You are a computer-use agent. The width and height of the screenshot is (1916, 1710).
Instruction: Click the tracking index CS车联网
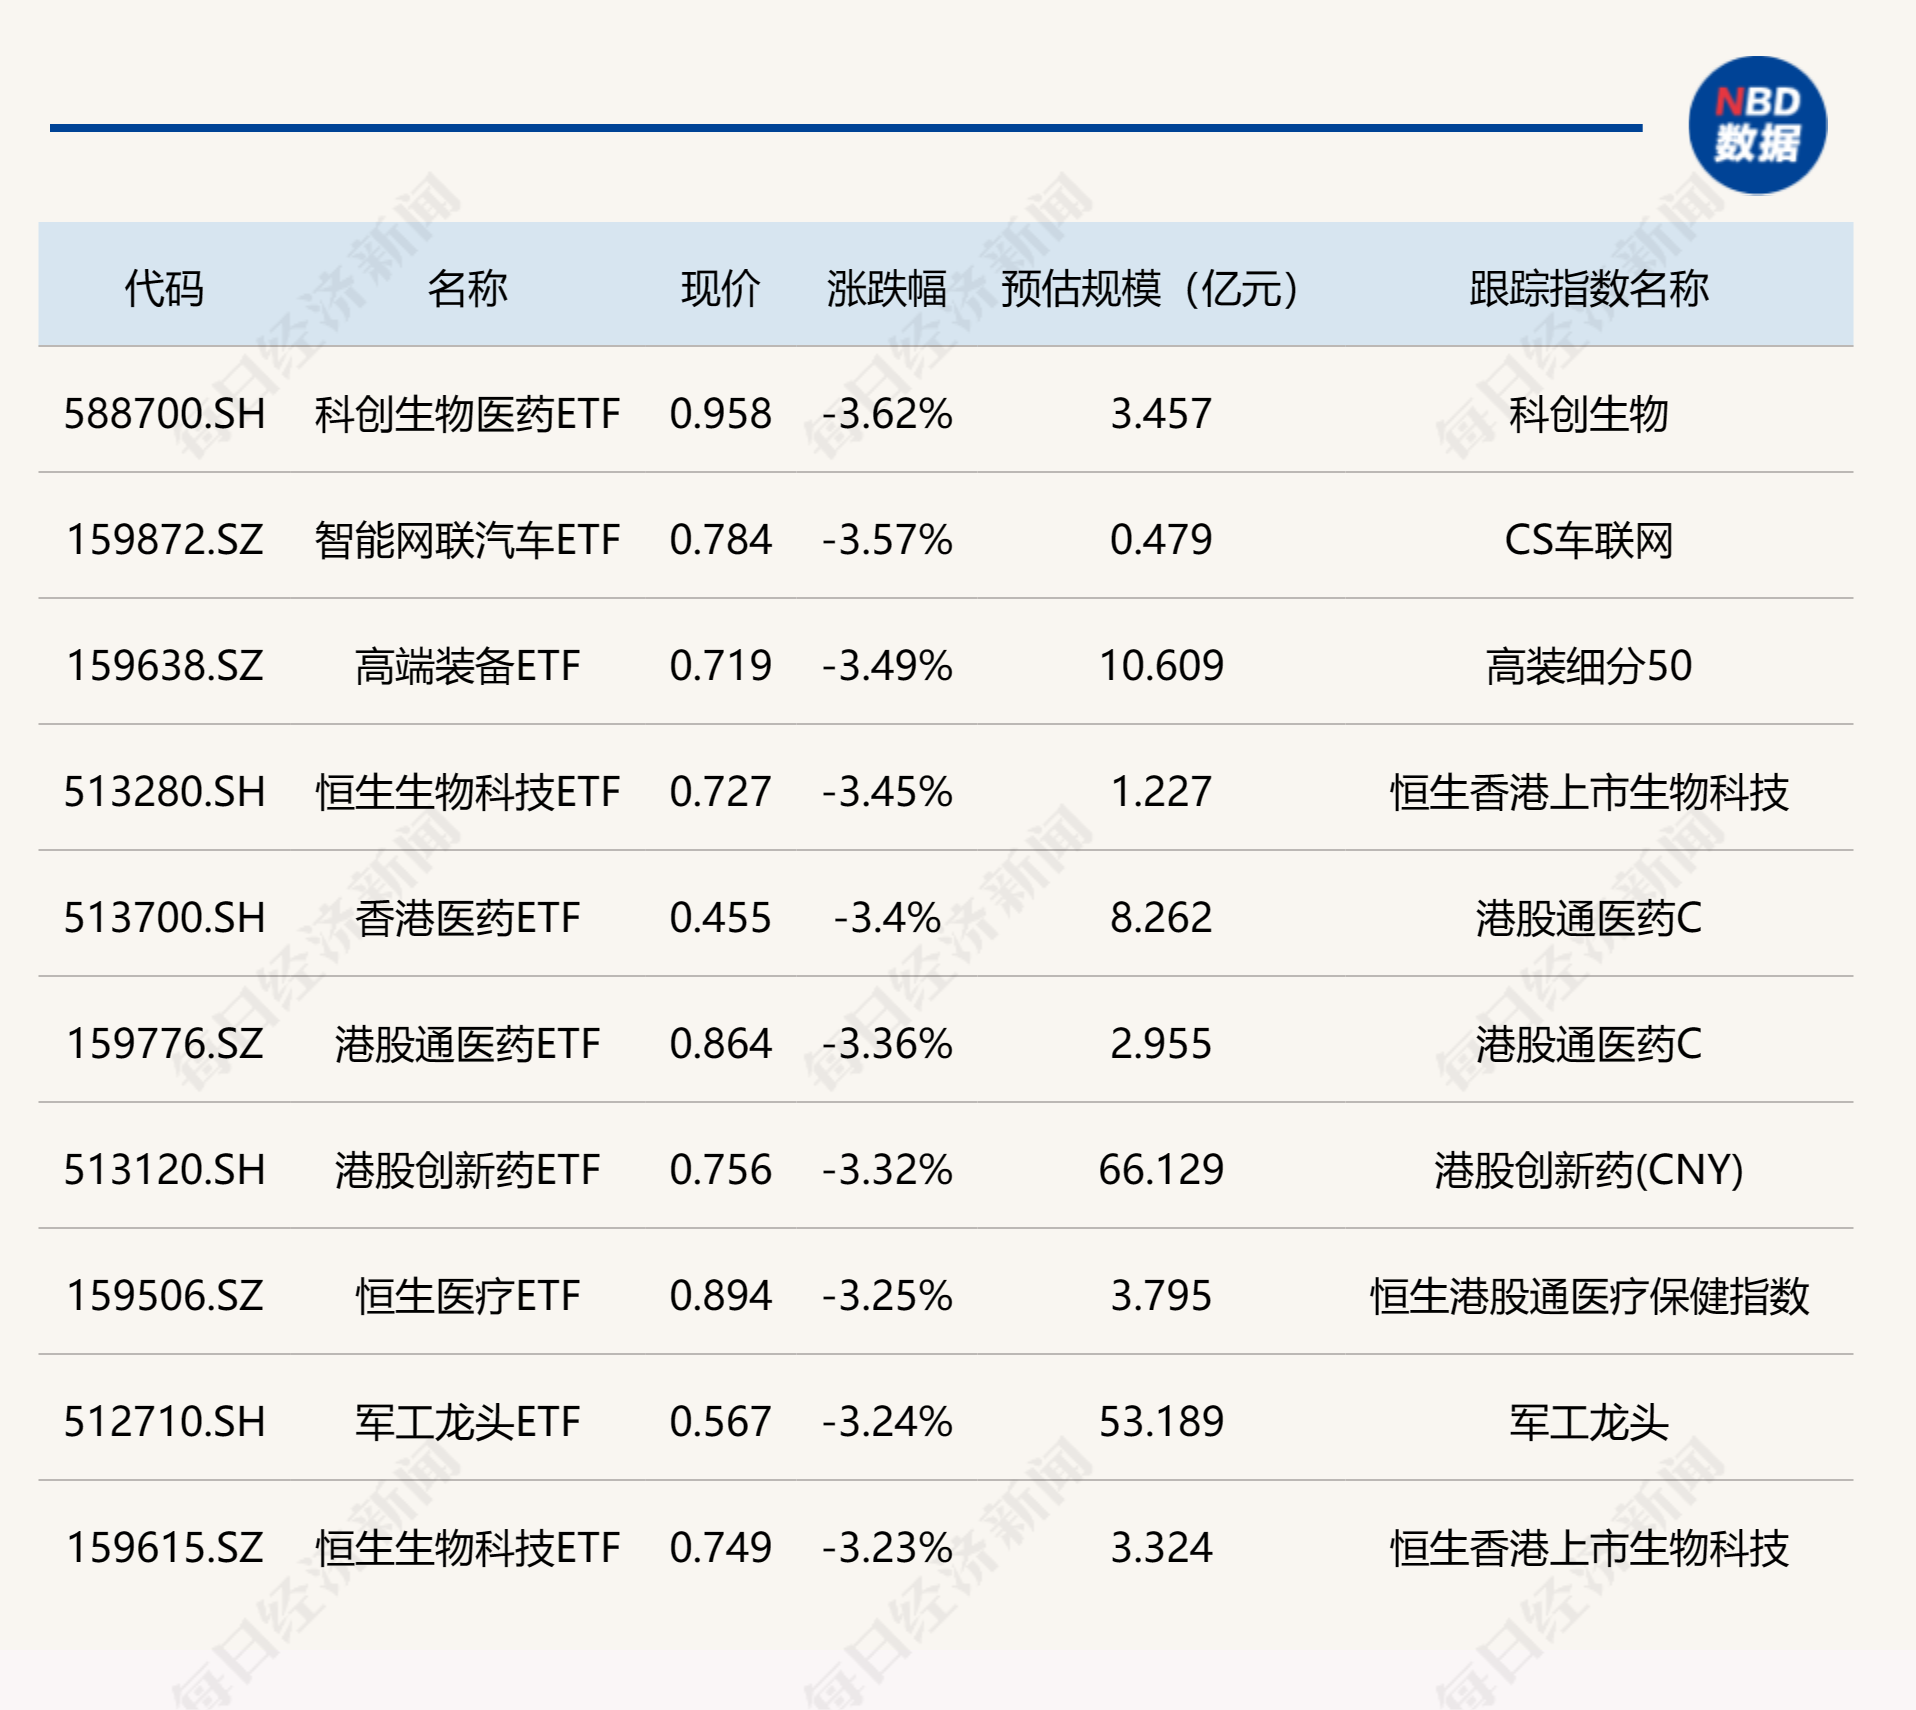tap(1588, 540)
